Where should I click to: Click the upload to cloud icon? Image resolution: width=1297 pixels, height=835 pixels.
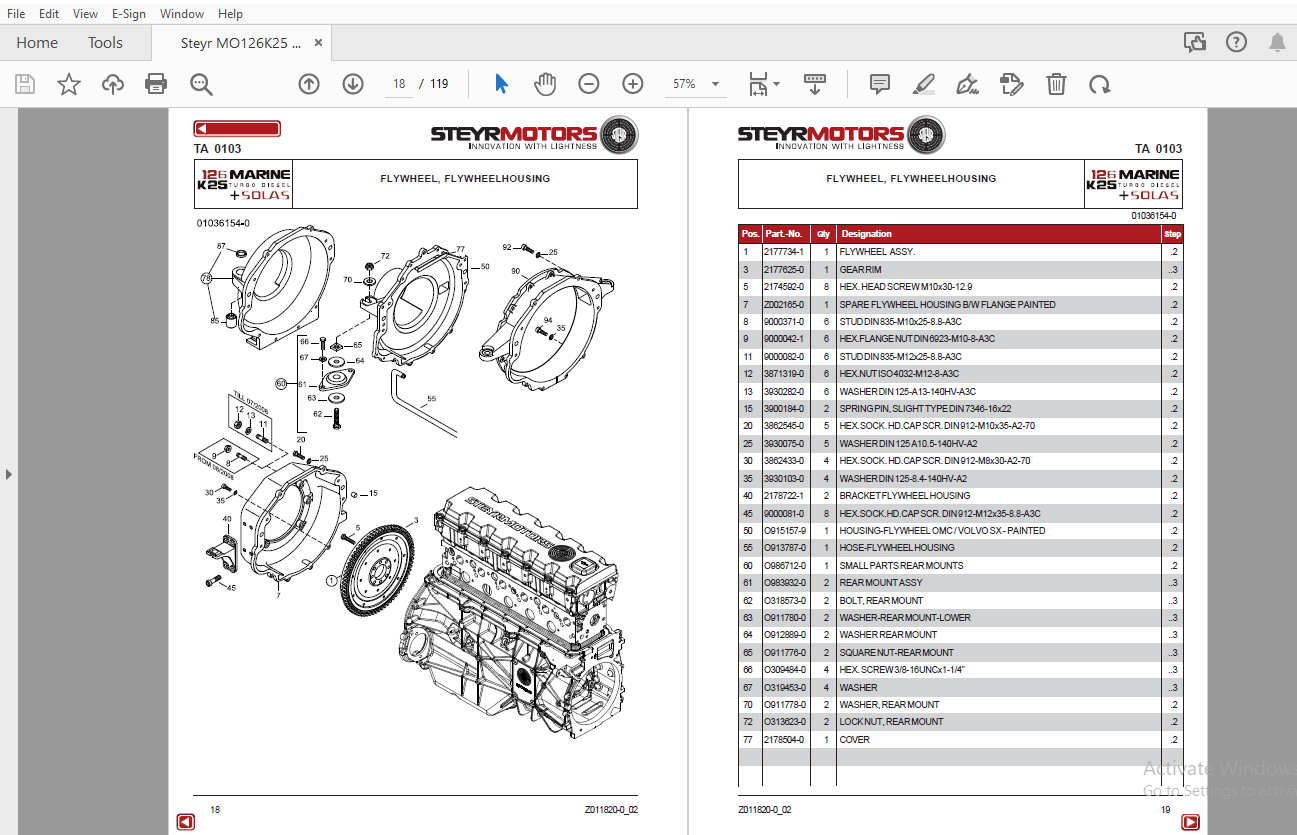coord(113,84)
